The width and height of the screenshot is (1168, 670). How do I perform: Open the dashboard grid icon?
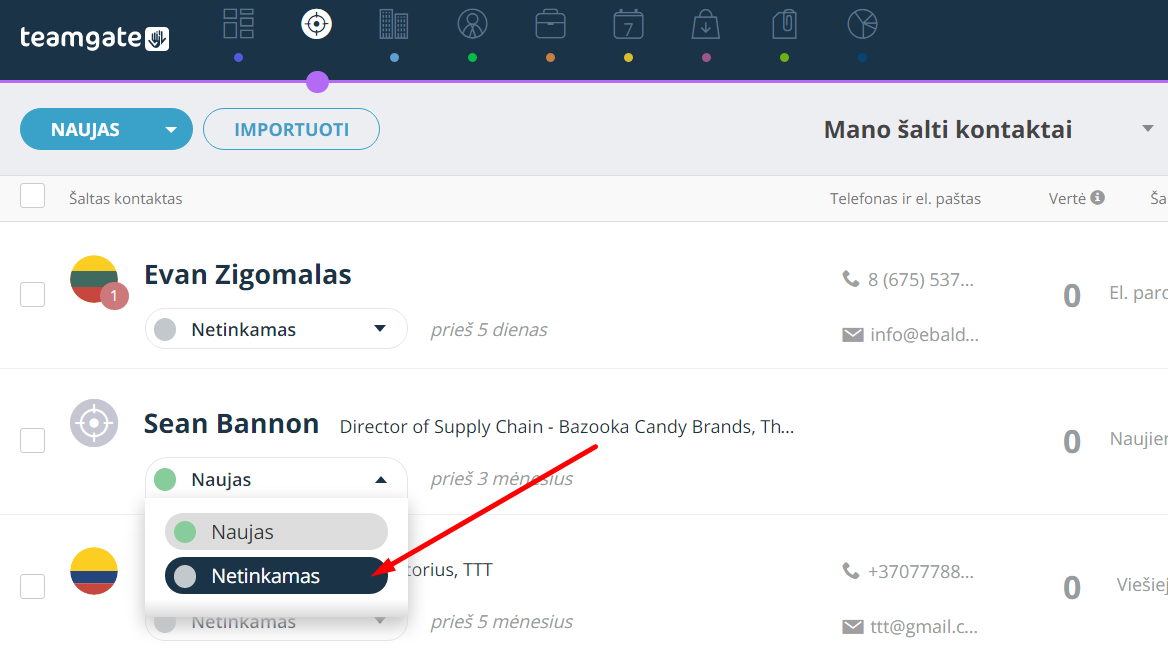click(238, 24)
